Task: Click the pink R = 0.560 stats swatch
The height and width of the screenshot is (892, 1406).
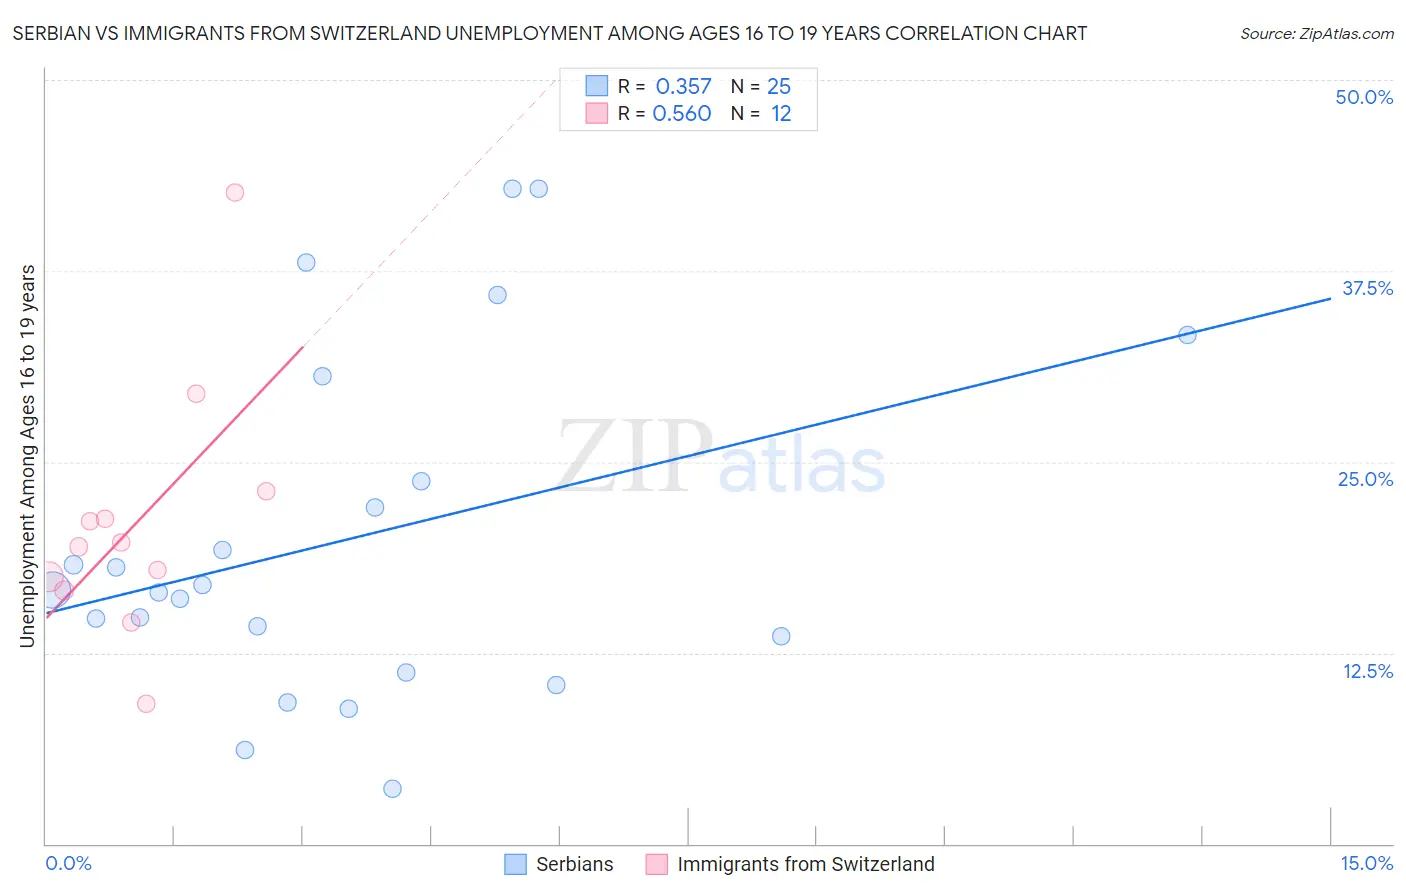Action: [x=597, y=113]
